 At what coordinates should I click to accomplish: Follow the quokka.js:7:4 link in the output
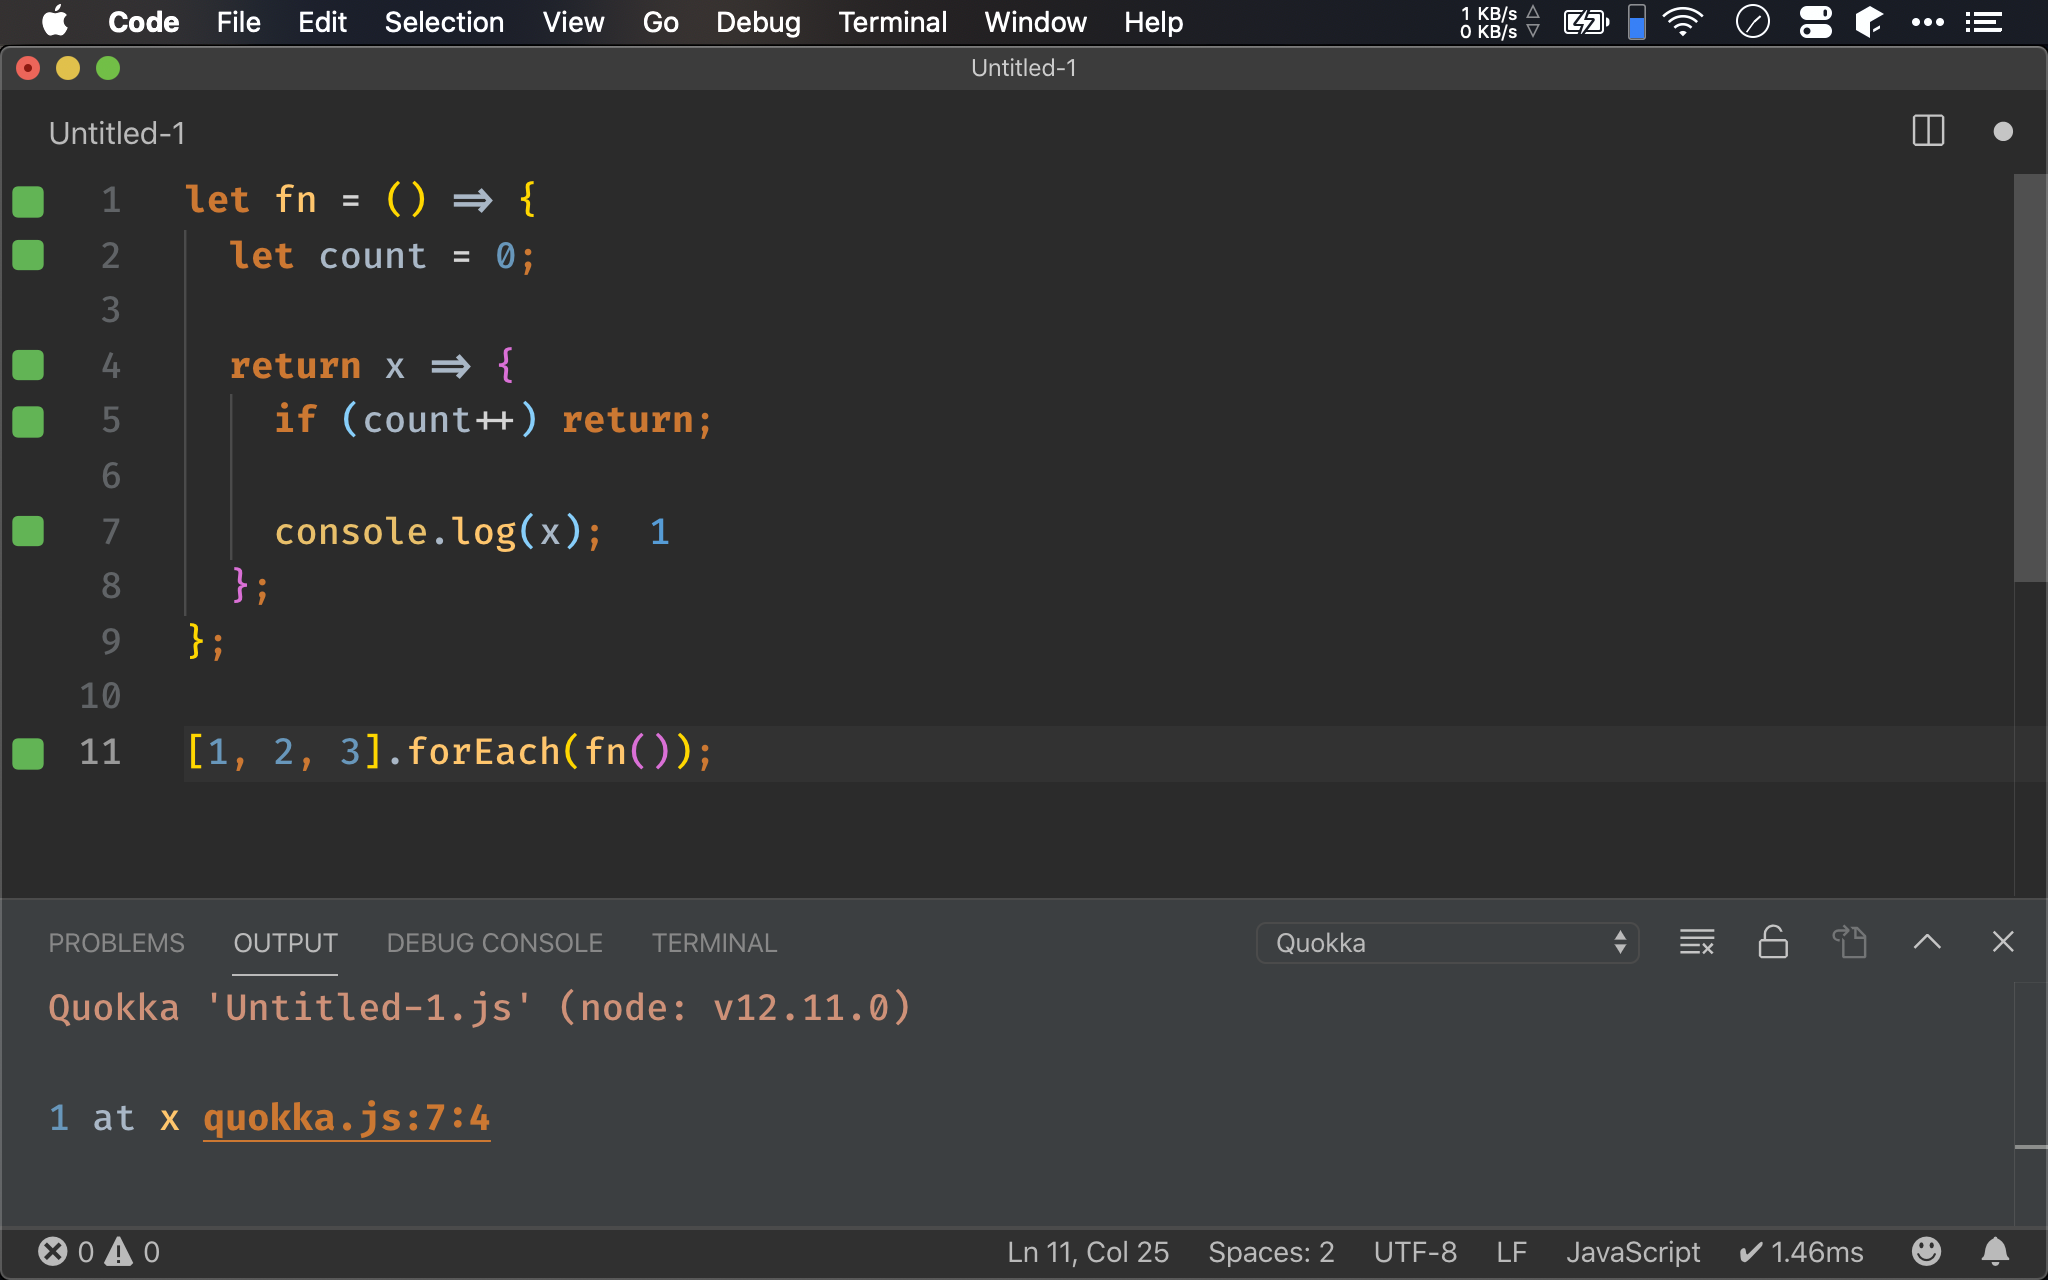point(346,1118)
